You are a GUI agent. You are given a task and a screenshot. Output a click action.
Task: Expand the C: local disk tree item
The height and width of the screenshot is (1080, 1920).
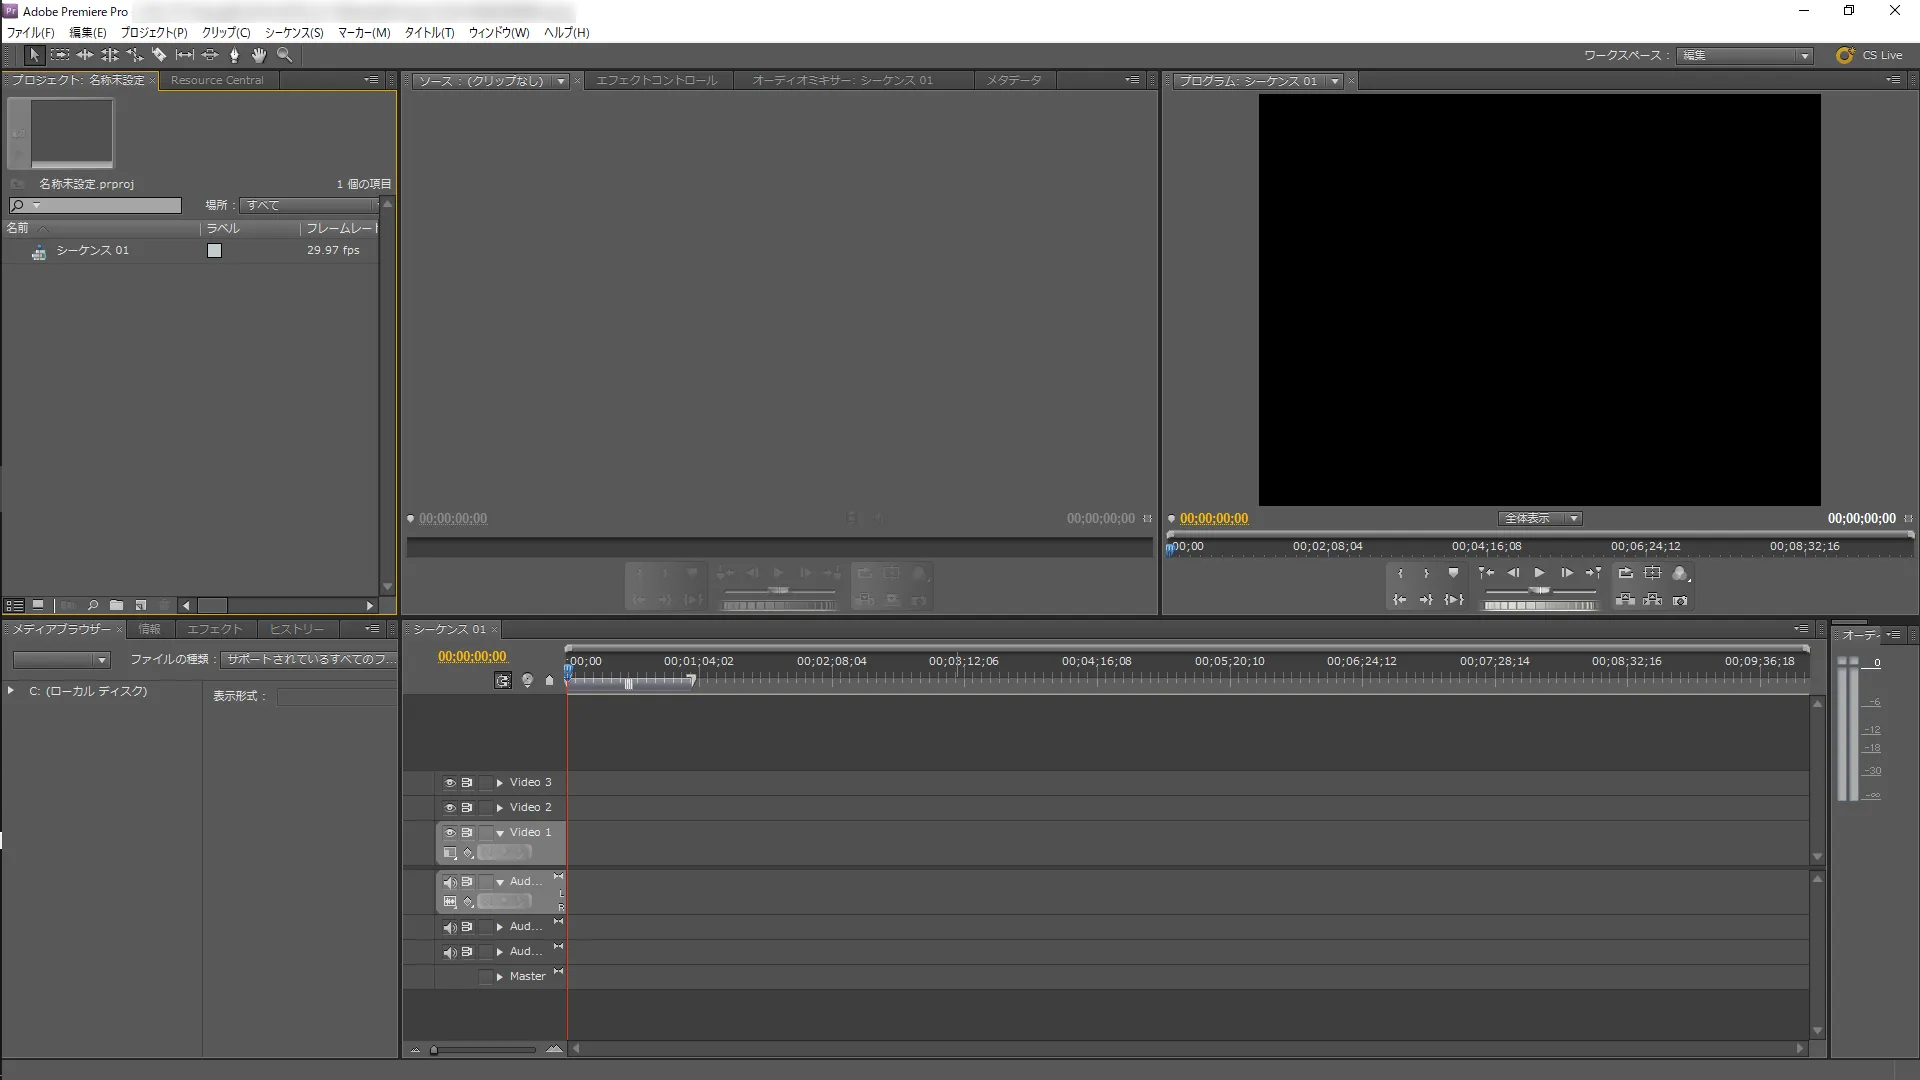[11, 691]
